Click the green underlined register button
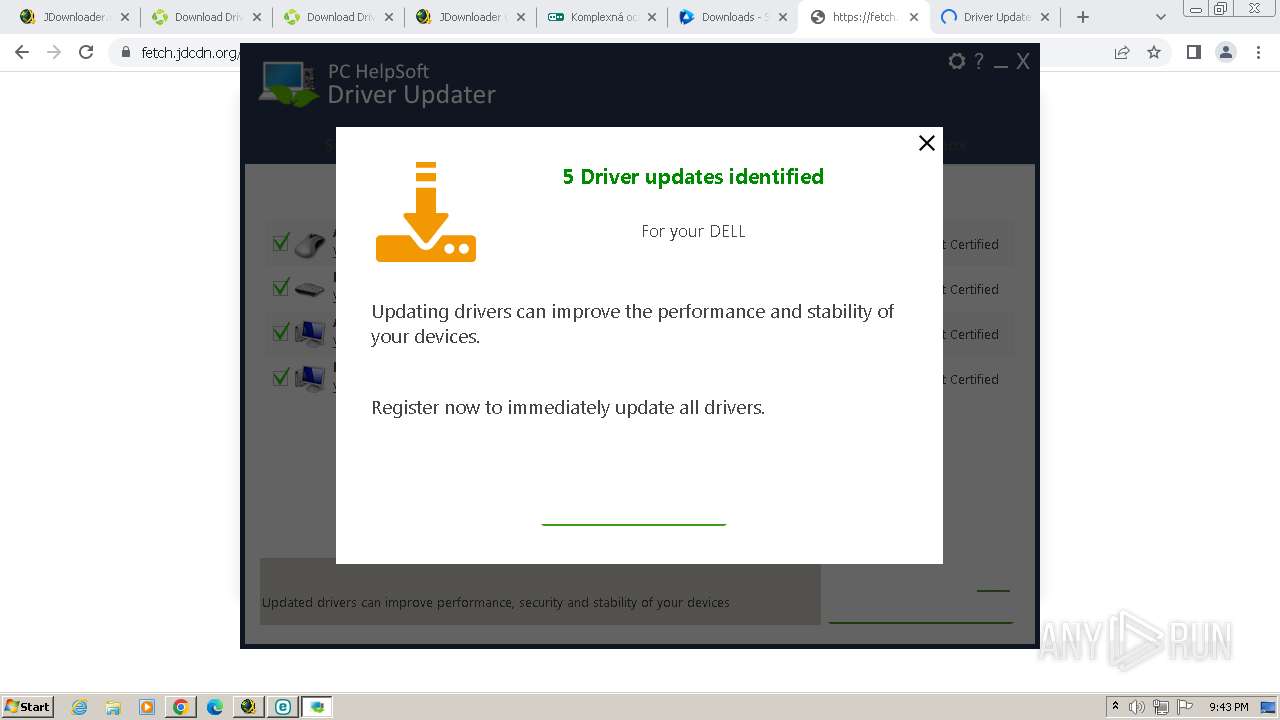The width and height of the screenshot is (1280, 720). pos(634,524)
